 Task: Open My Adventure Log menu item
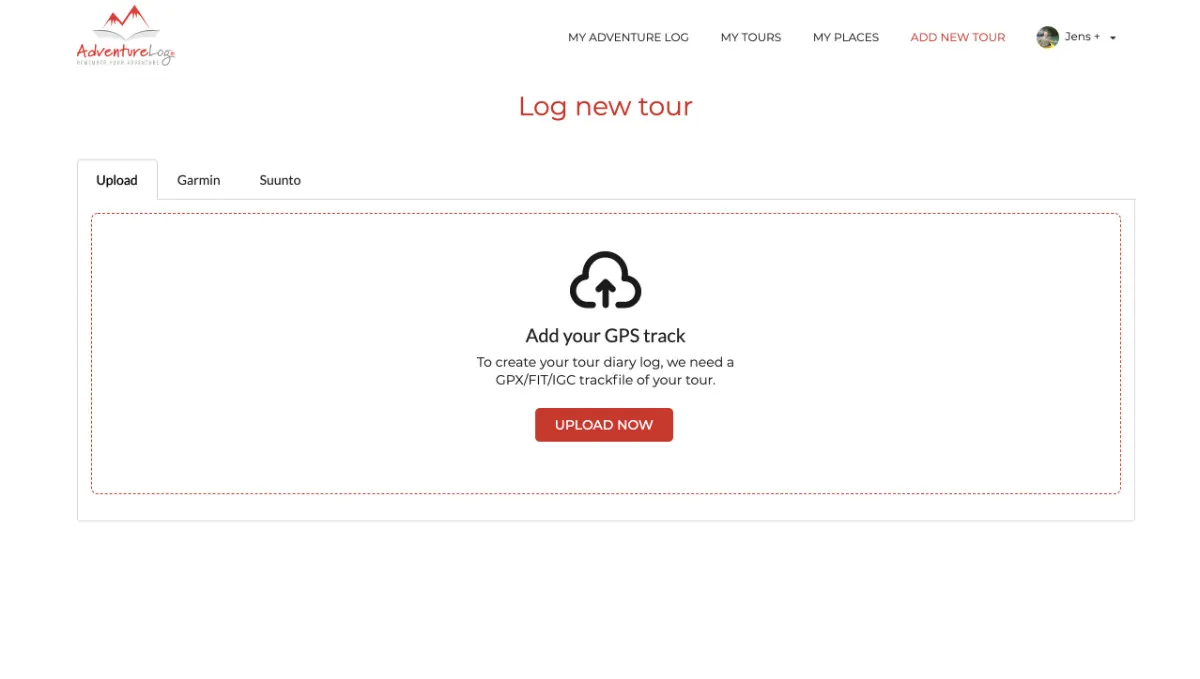click(628, 37)
